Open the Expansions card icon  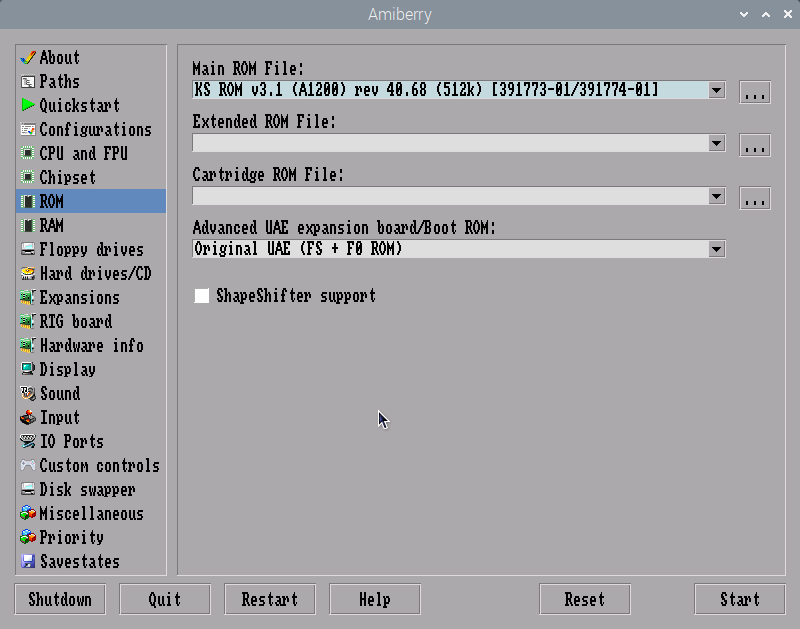[28, 297]
